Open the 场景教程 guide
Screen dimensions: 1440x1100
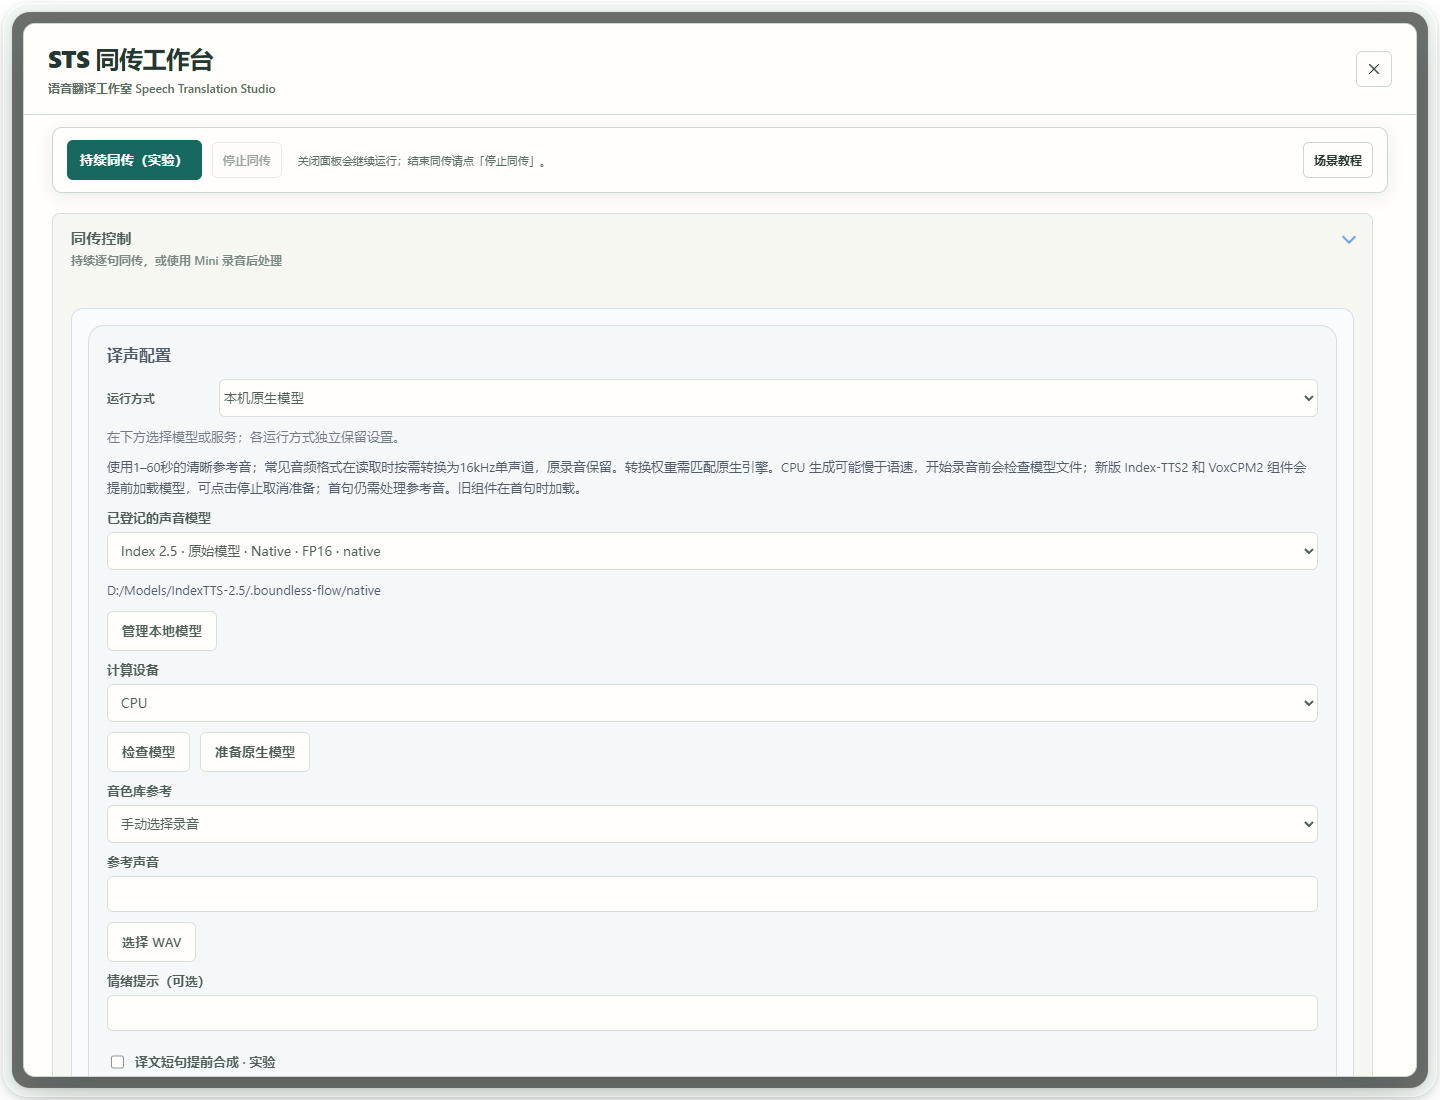(x=1338, y=160)
